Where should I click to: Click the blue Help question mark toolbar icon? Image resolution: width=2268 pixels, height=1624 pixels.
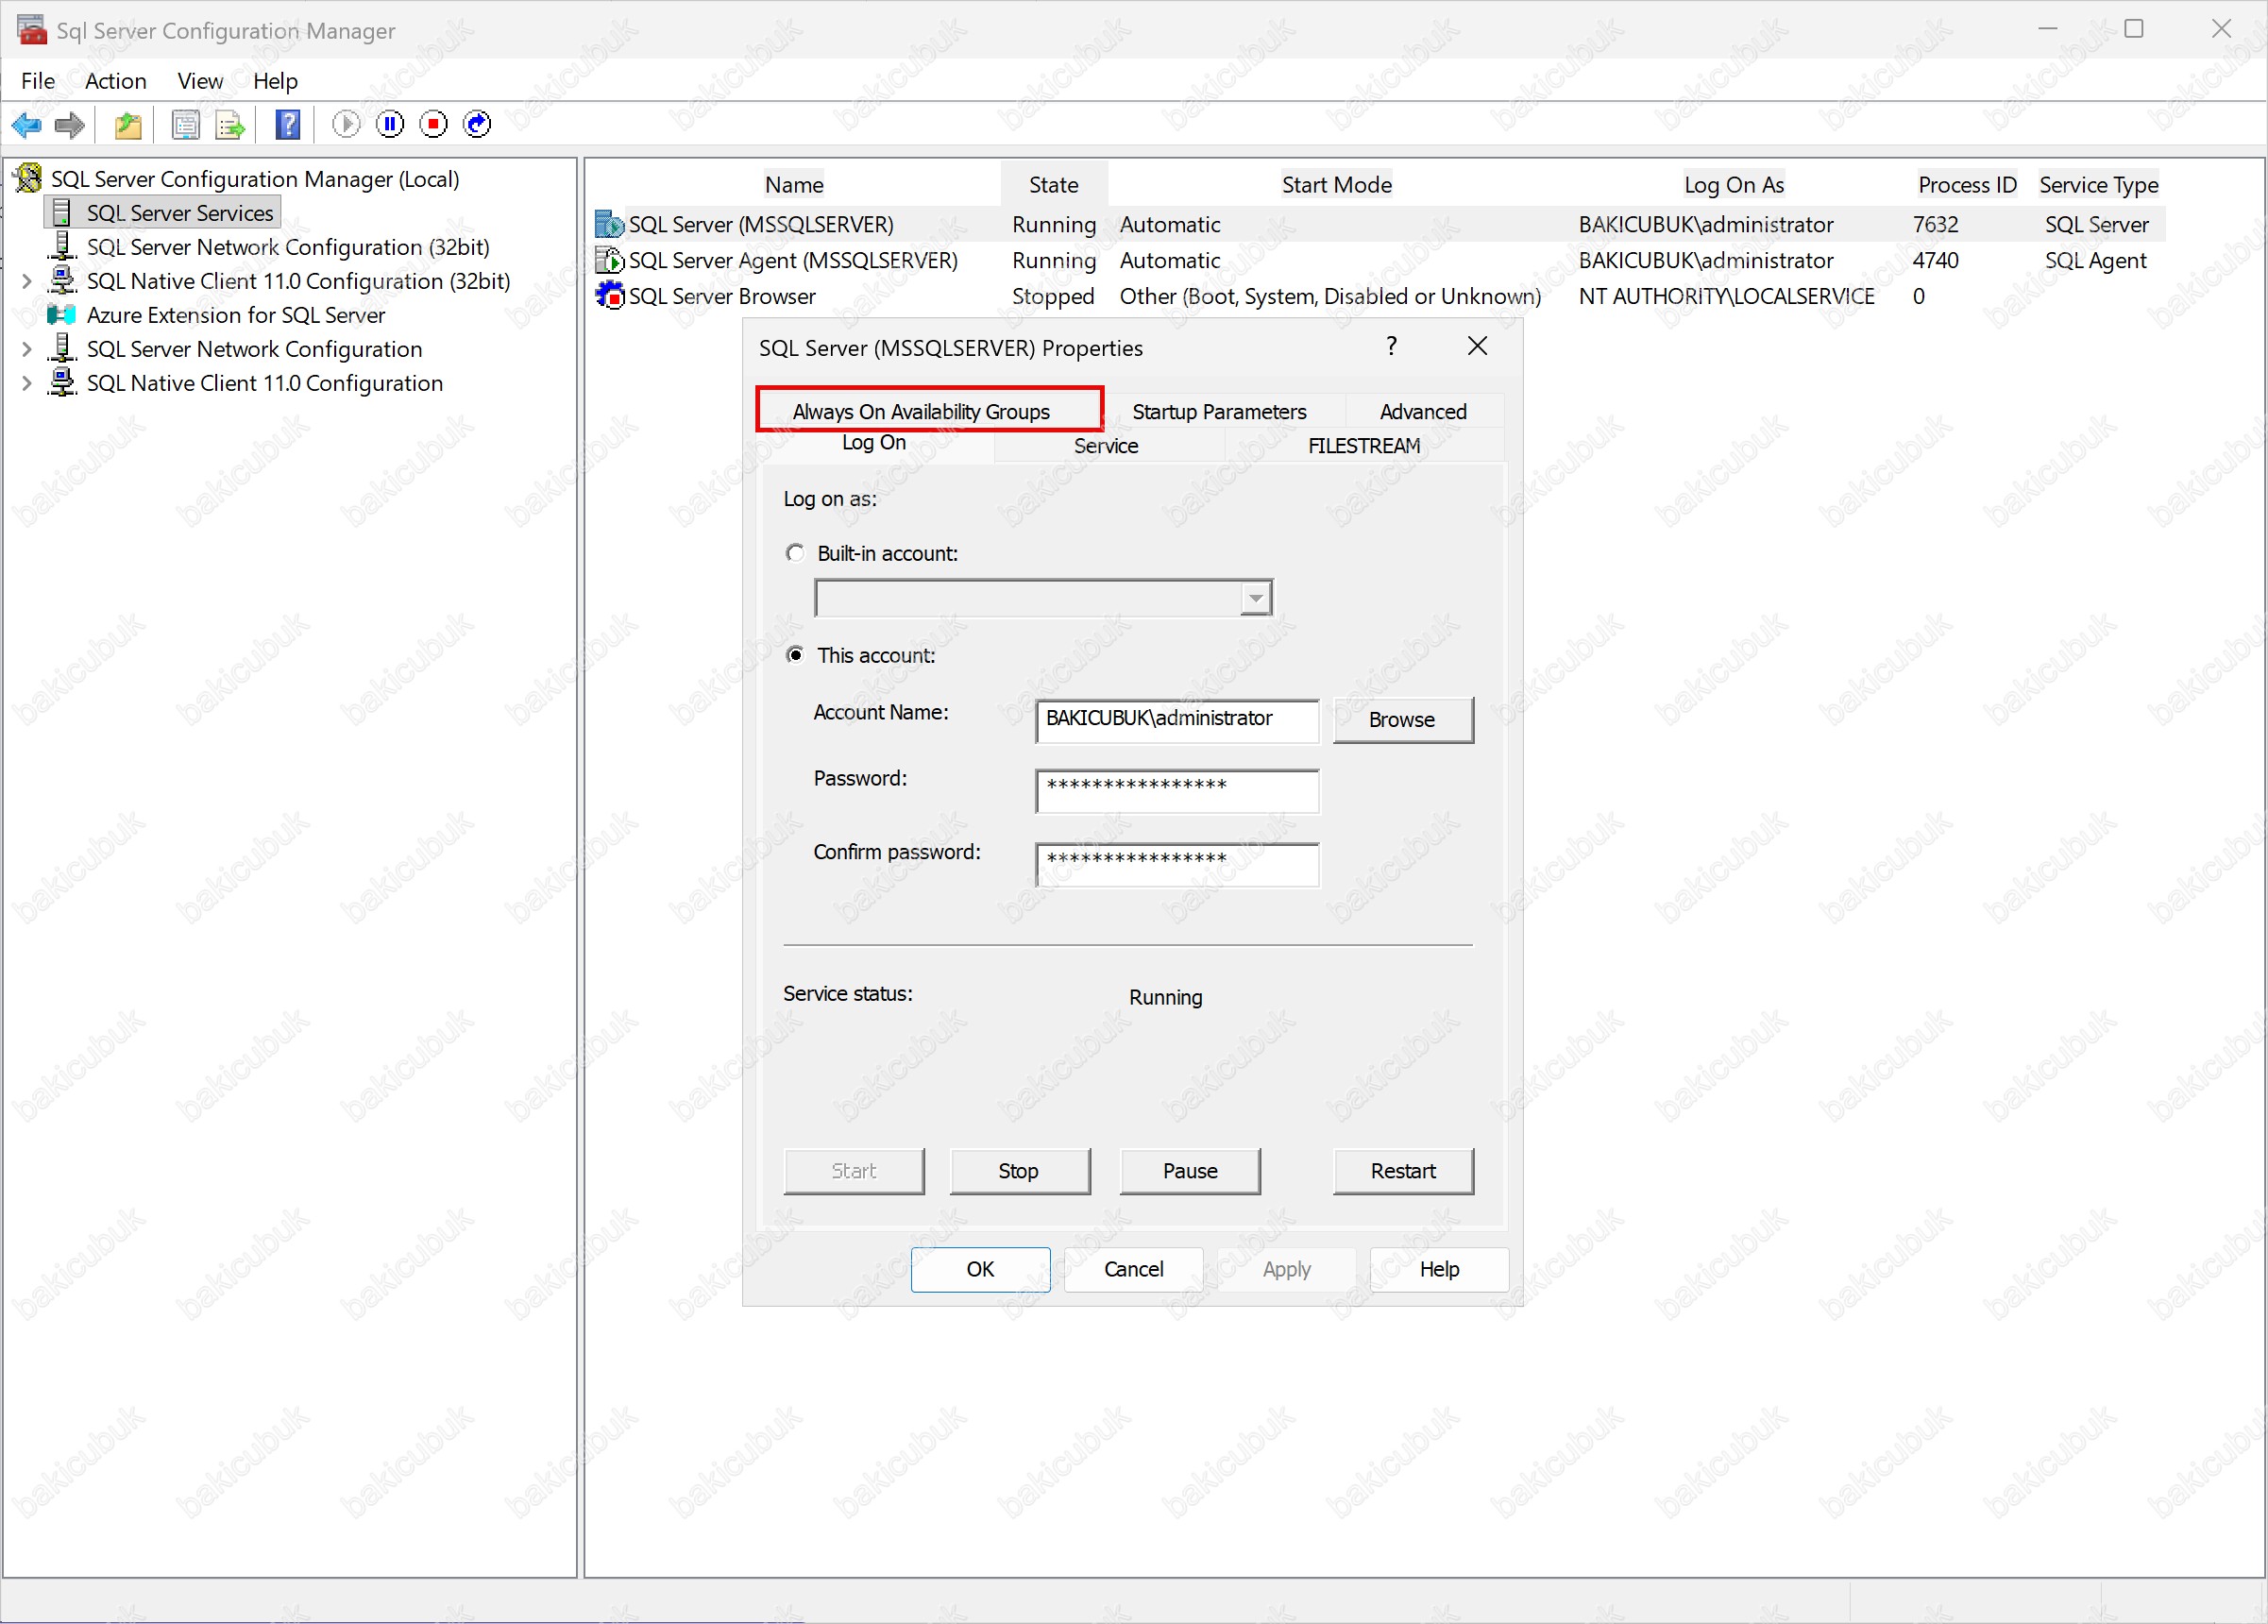pos(288,124)
